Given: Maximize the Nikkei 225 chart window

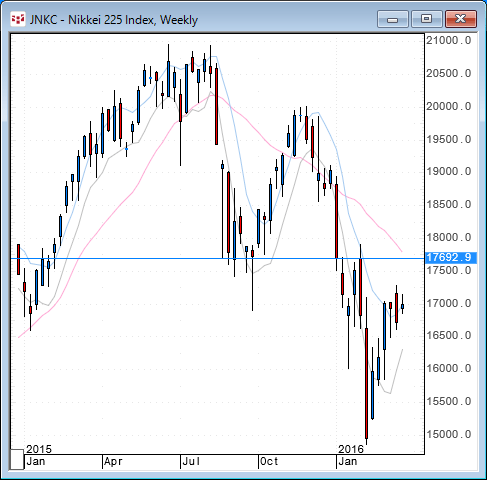Looking at the screenshot, I should [x=426, y=19].
